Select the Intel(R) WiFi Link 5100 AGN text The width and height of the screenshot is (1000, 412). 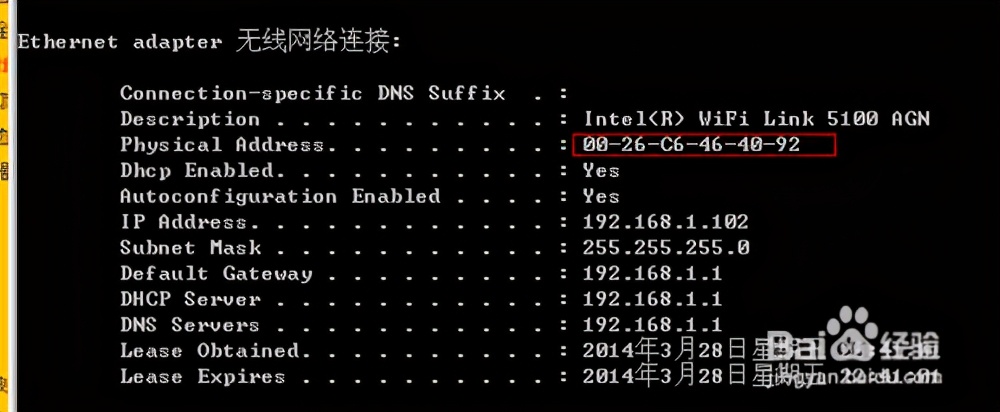tap(757, 119)
